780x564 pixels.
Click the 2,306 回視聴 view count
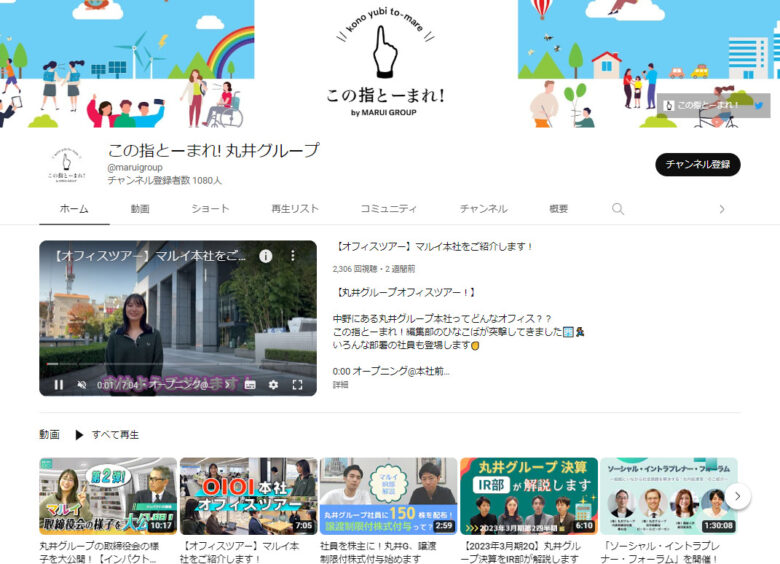355,269
